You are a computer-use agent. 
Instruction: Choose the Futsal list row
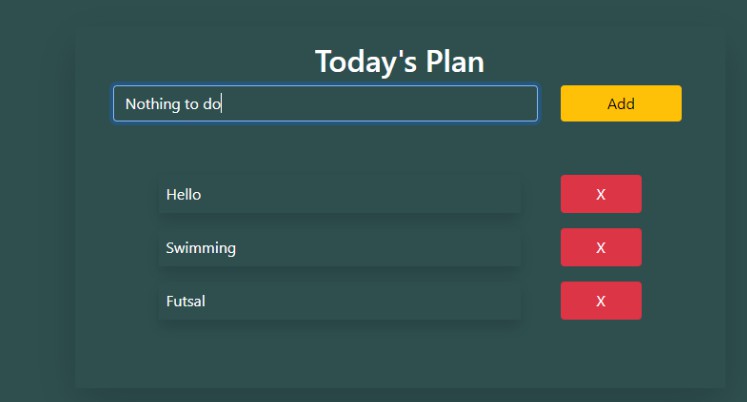pyautogui.click(x=339, y=301)
